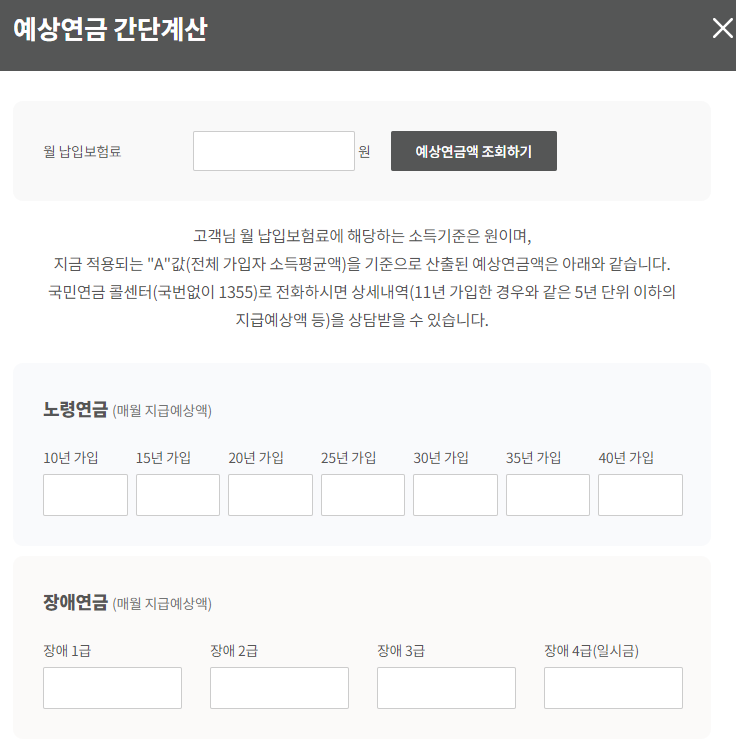This screenshot has height=742, width=736.
Task: Select the 15년 가입 pension field
Action: (x=177, y=495)
